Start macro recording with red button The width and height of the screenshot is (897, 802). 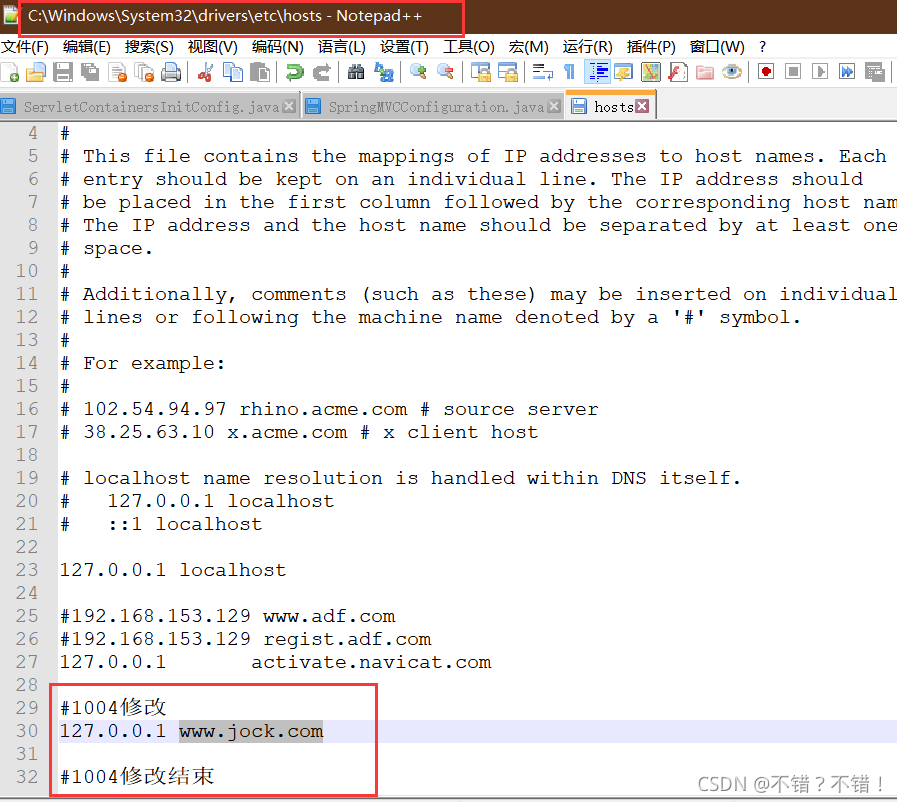[x=766, y=73]
